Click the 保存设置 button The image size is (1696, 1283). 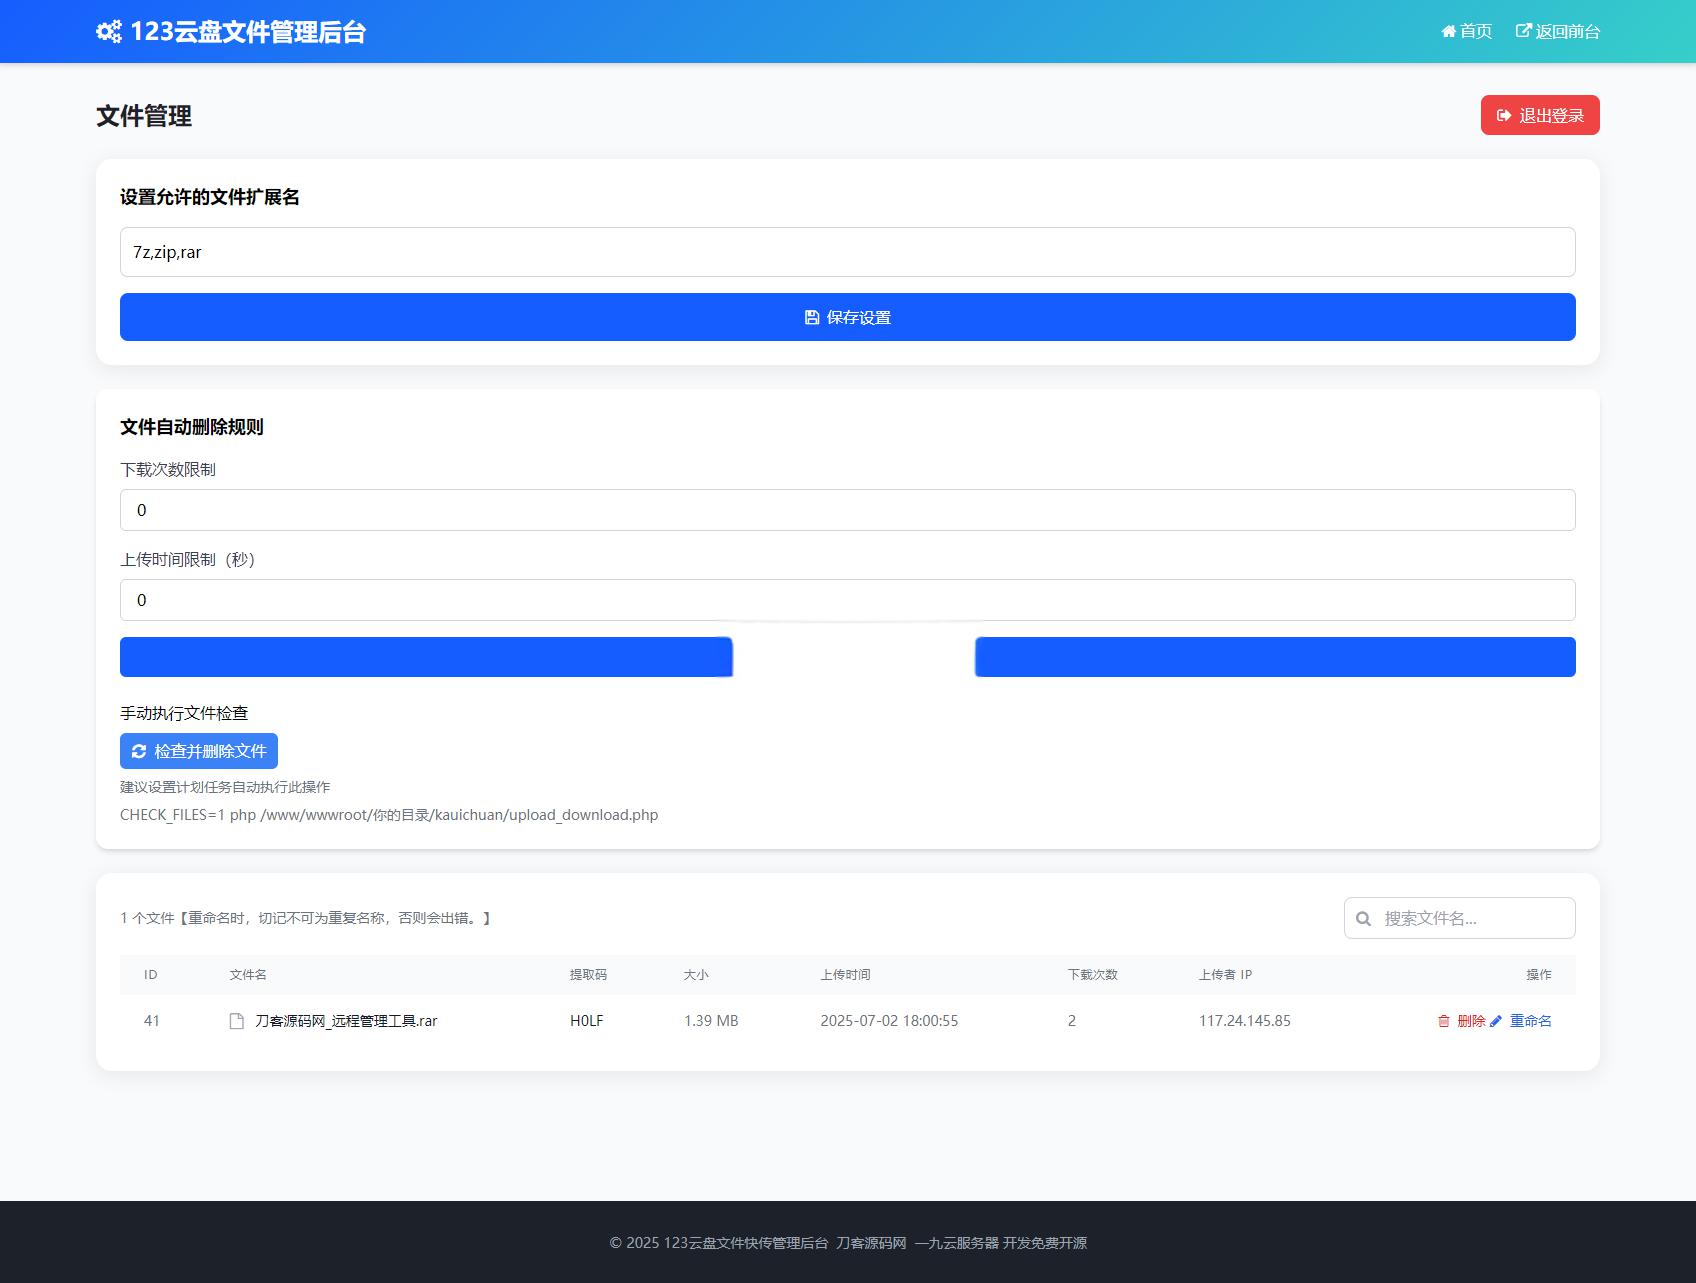pyautogui.click(x=848, y=317)
